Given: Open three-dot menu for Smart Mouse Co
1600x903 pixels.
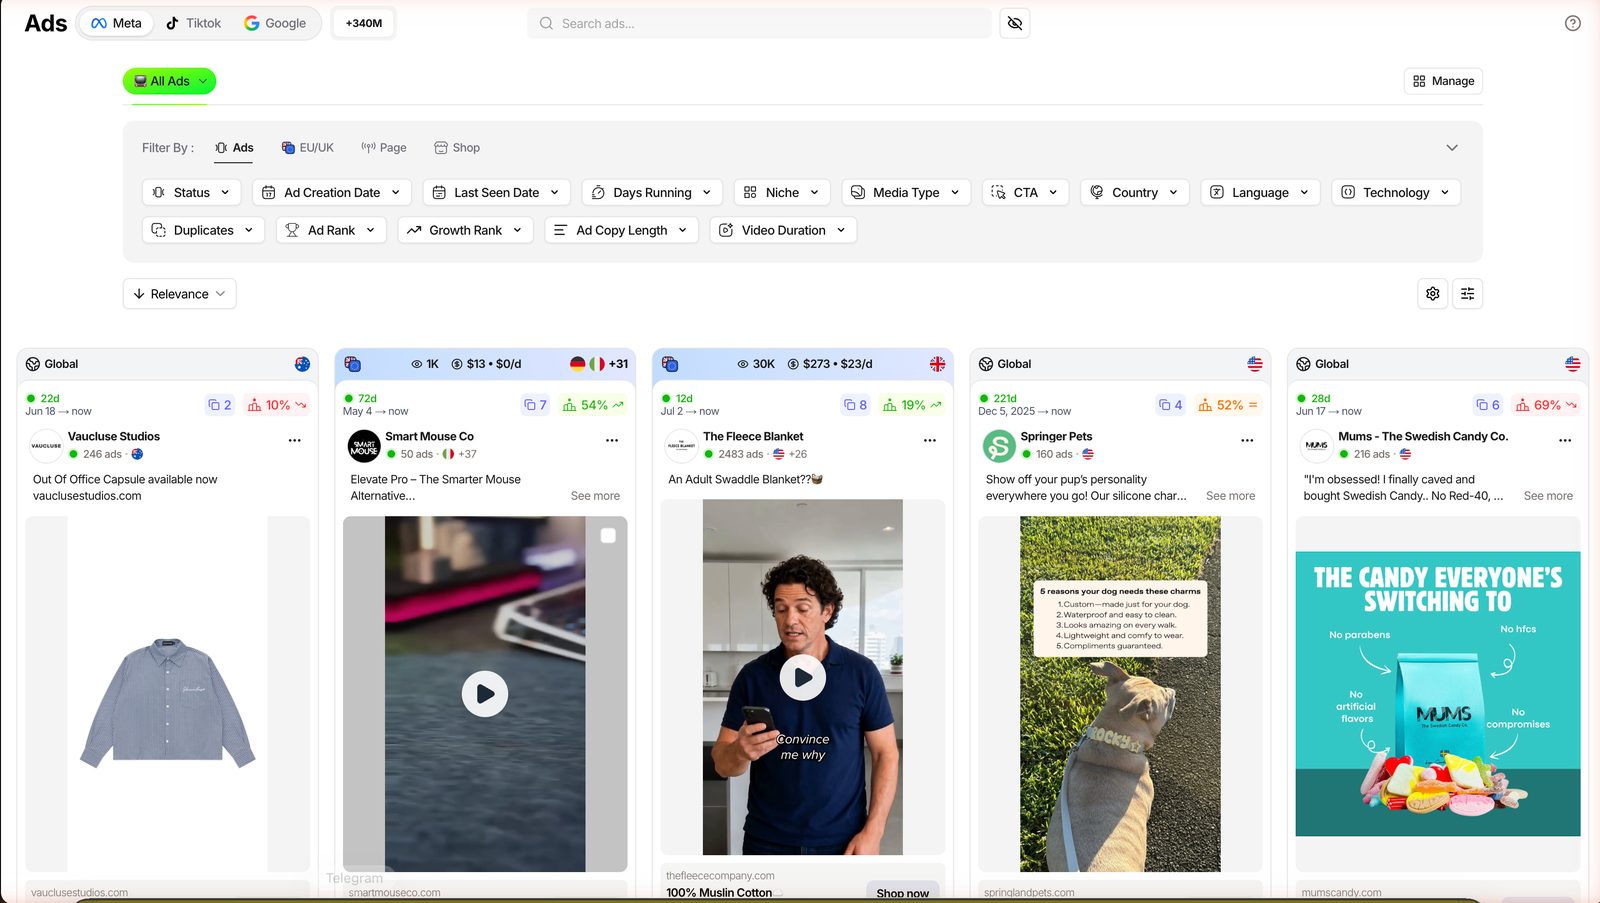Looking at the screenshot, I should 612,440.
